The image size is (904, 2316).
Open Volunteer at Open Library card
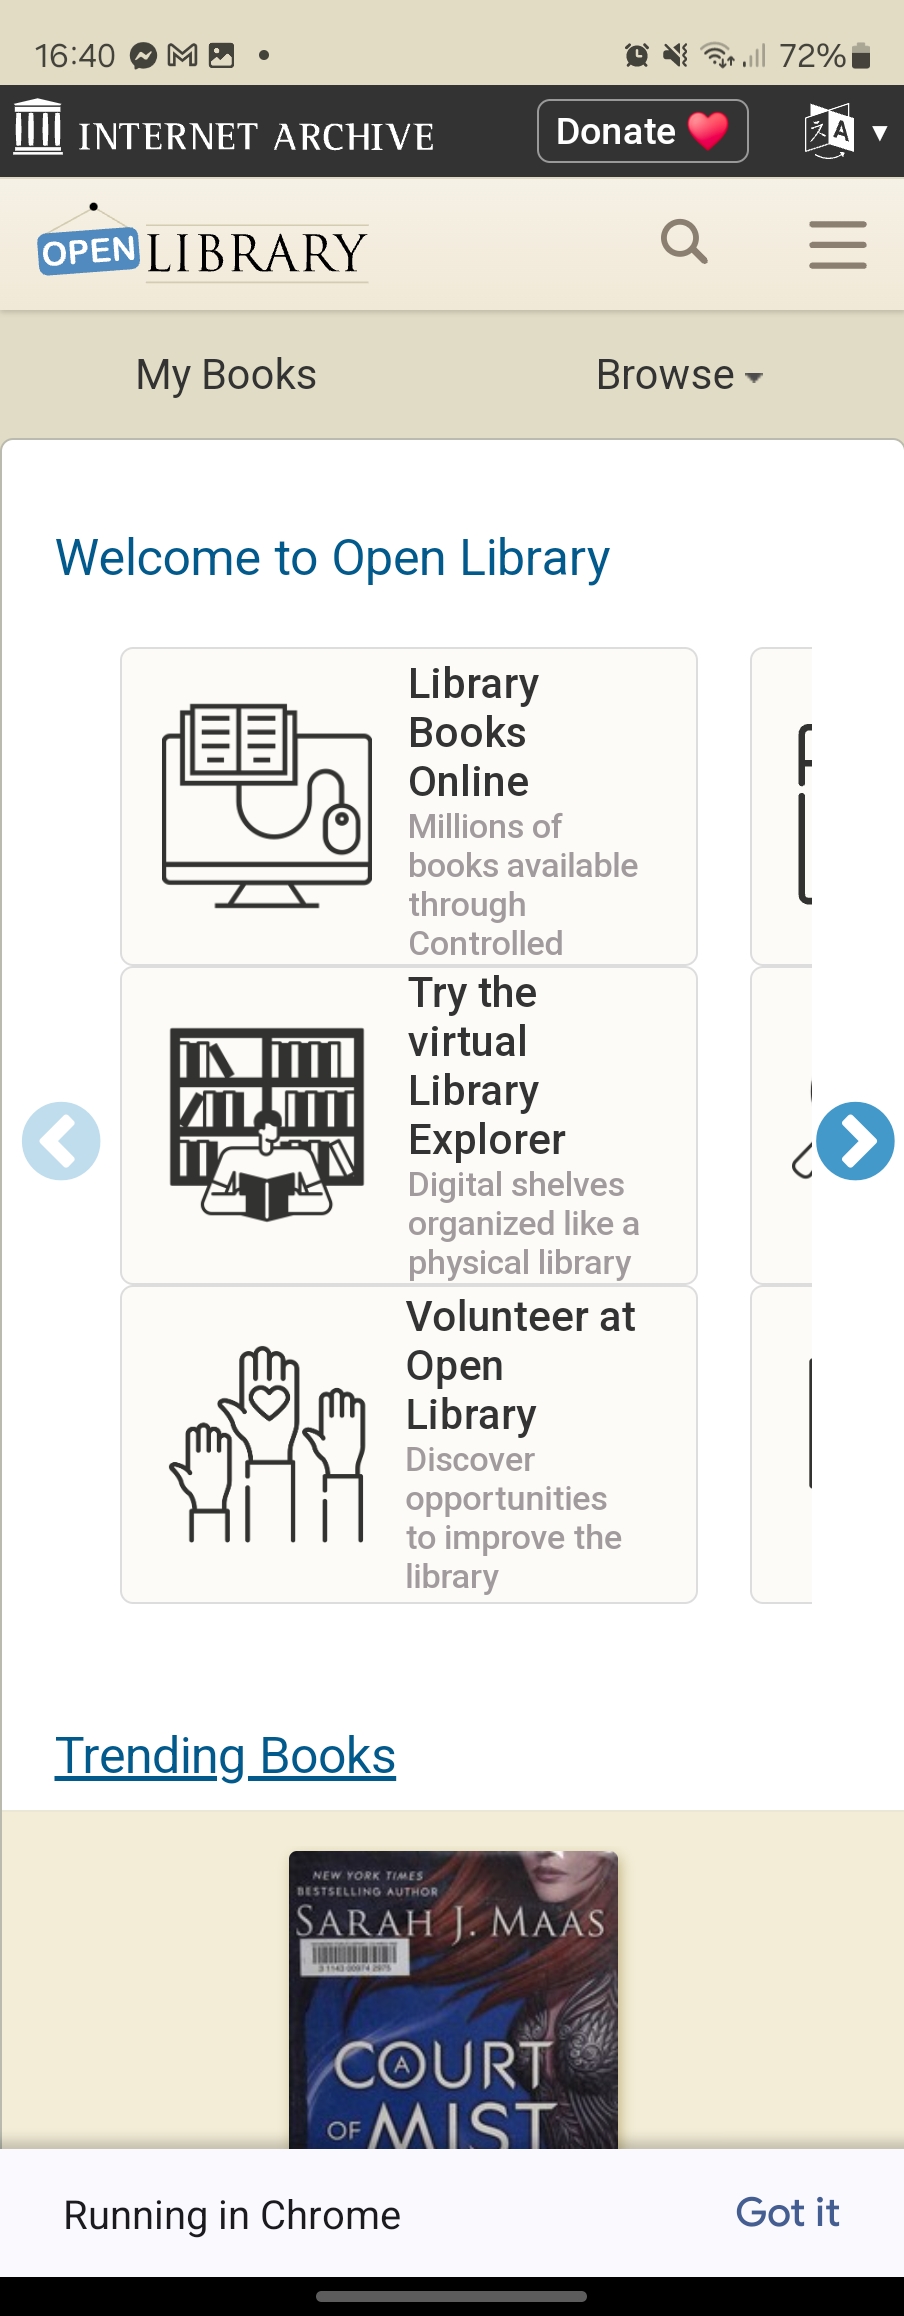click(409, 1444)
